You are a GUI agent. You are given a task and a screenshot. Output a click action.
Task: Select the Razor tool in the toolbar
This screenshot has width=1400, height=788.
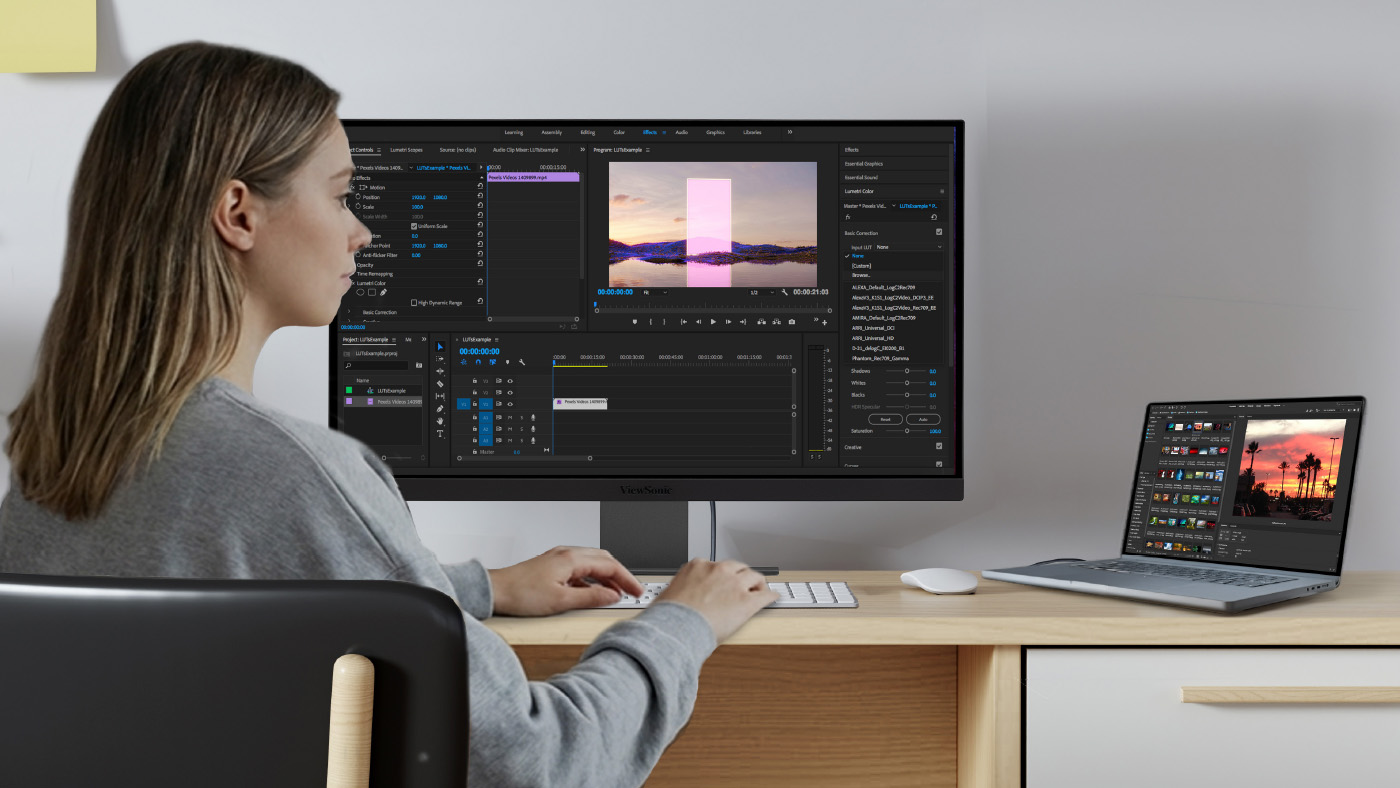coord(440,384)
